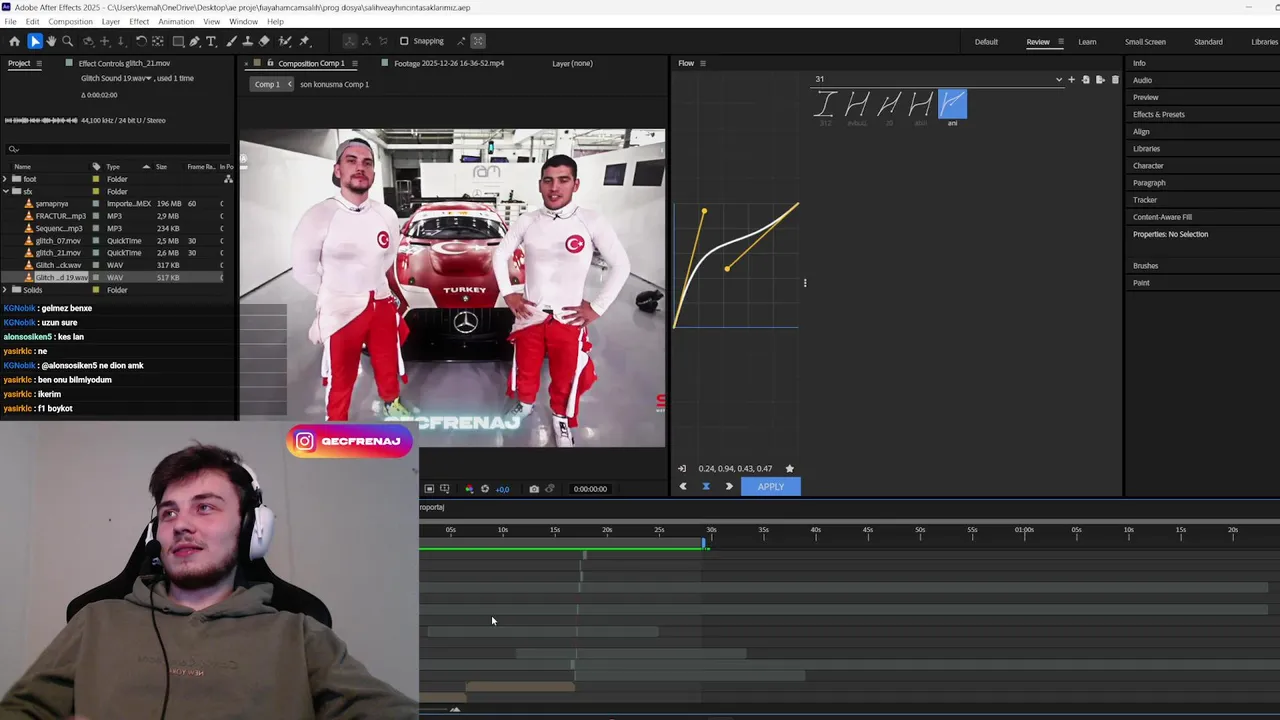
Task: Click the Flow export presets icon
Action: coord(1100,79)
